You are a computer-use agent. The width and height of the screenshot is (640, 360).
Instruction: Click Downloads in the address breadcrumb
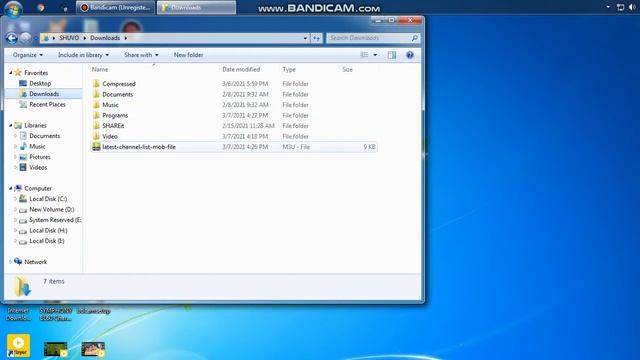(x=105, y=38)
